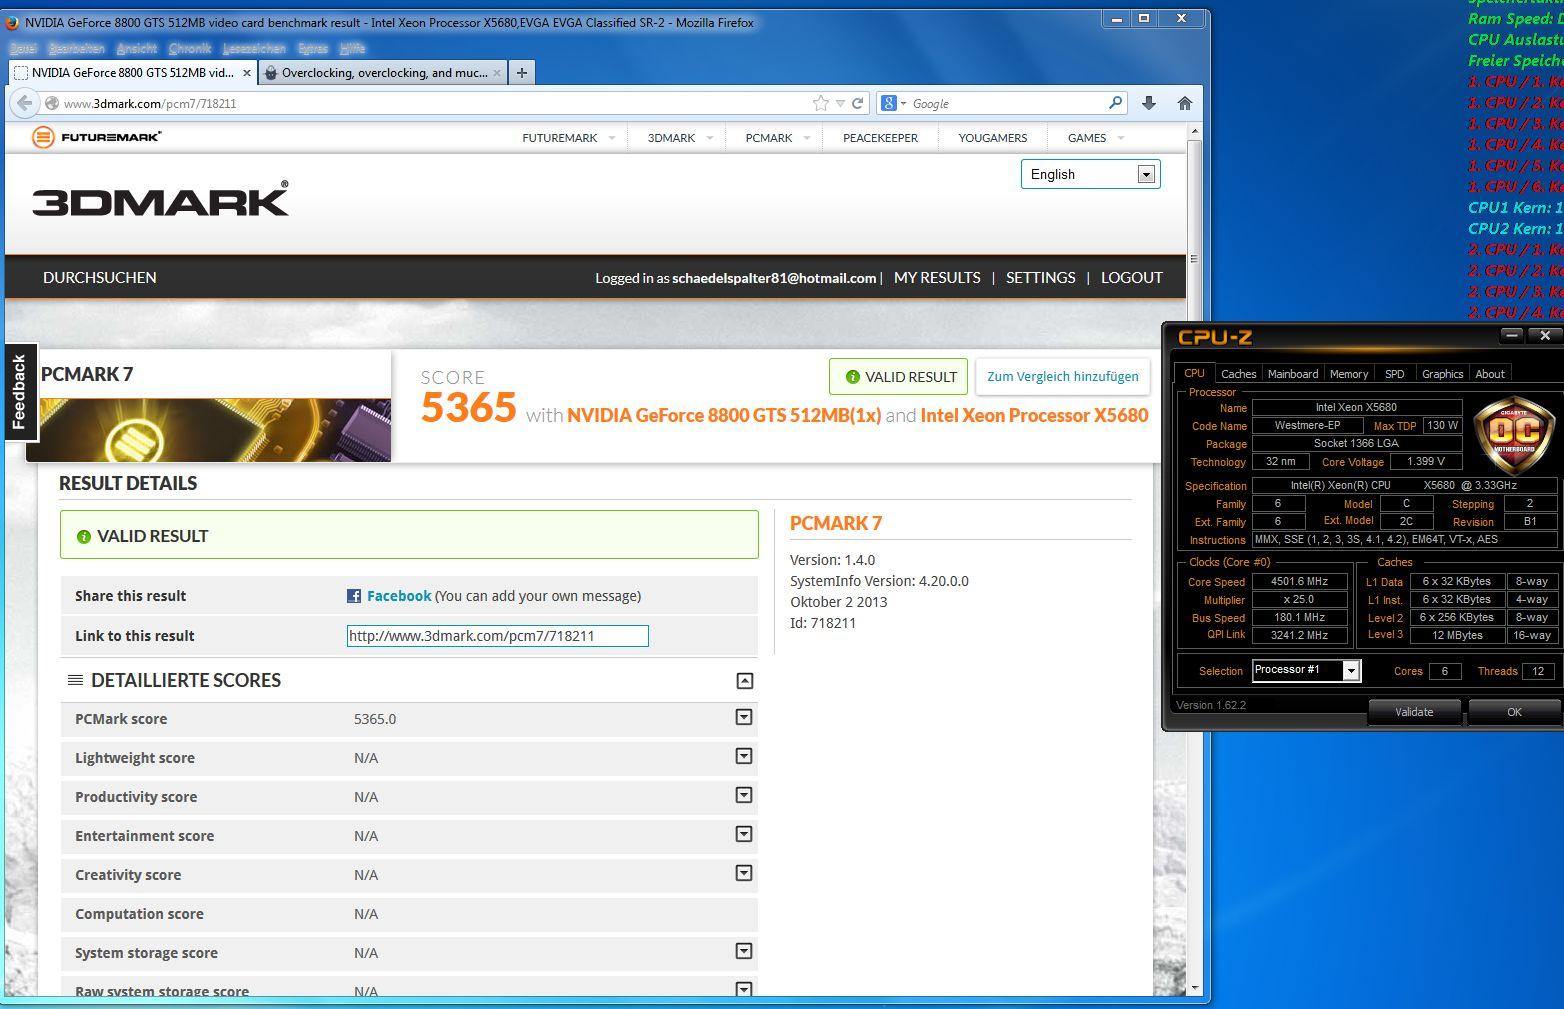Switch to the About tab in CPU-Z
This screenshot has width=1564, height=1009.
pos(1490,374)
